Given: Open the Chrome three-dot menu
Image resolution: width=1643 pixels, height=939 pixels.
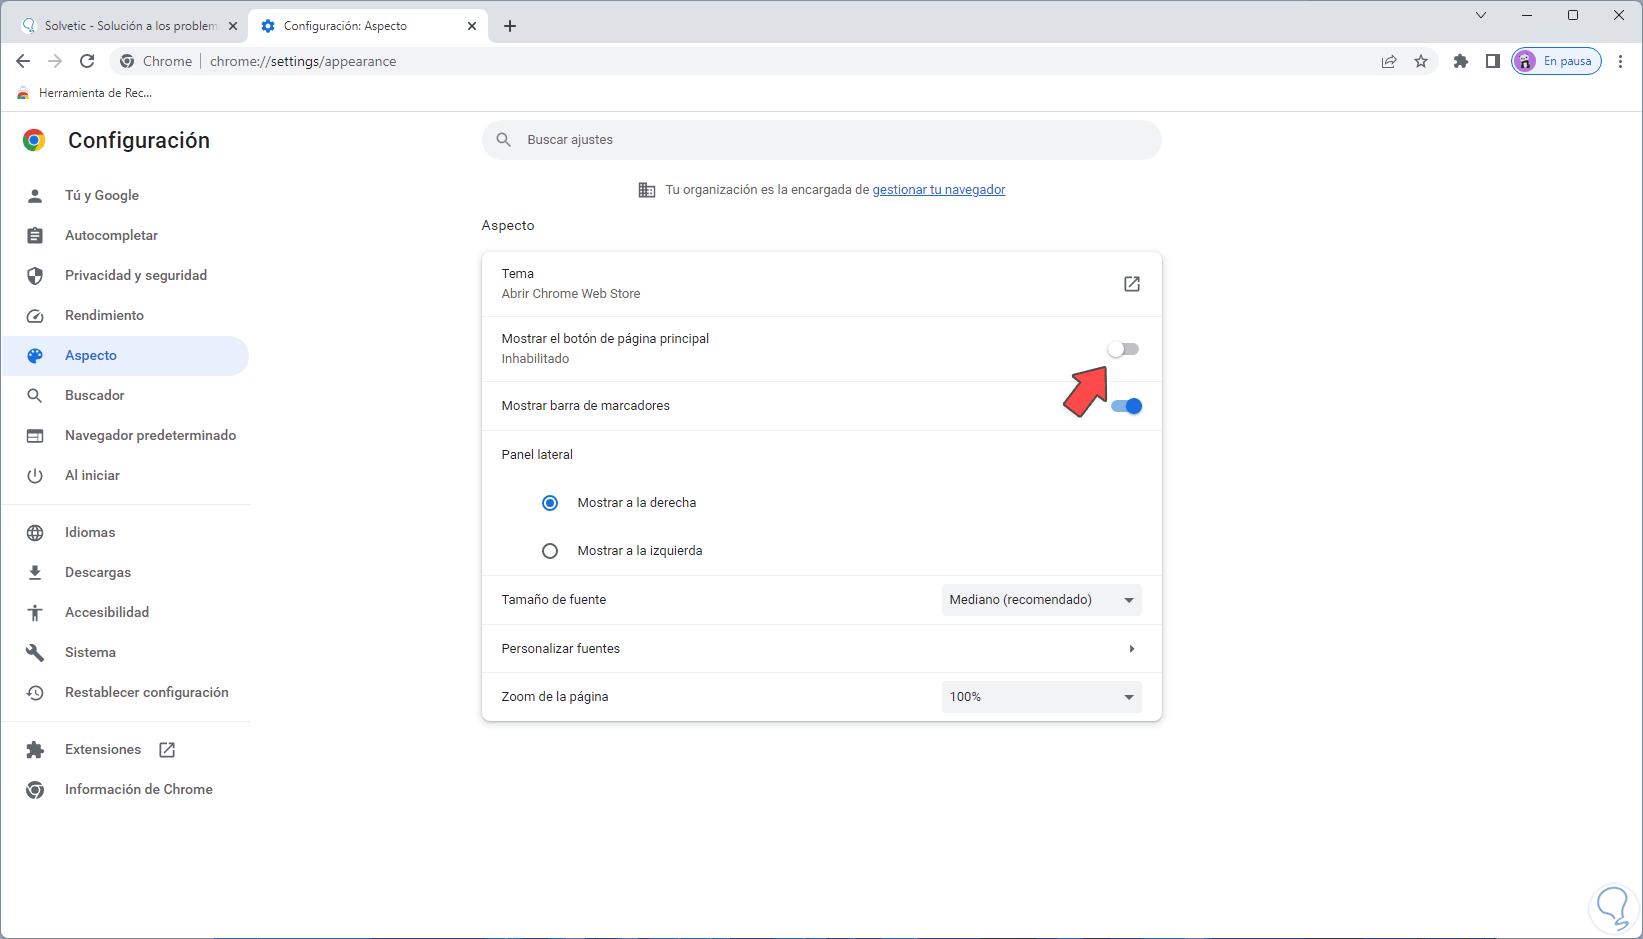Looking at the screenshot, I should coord(1620,61).
